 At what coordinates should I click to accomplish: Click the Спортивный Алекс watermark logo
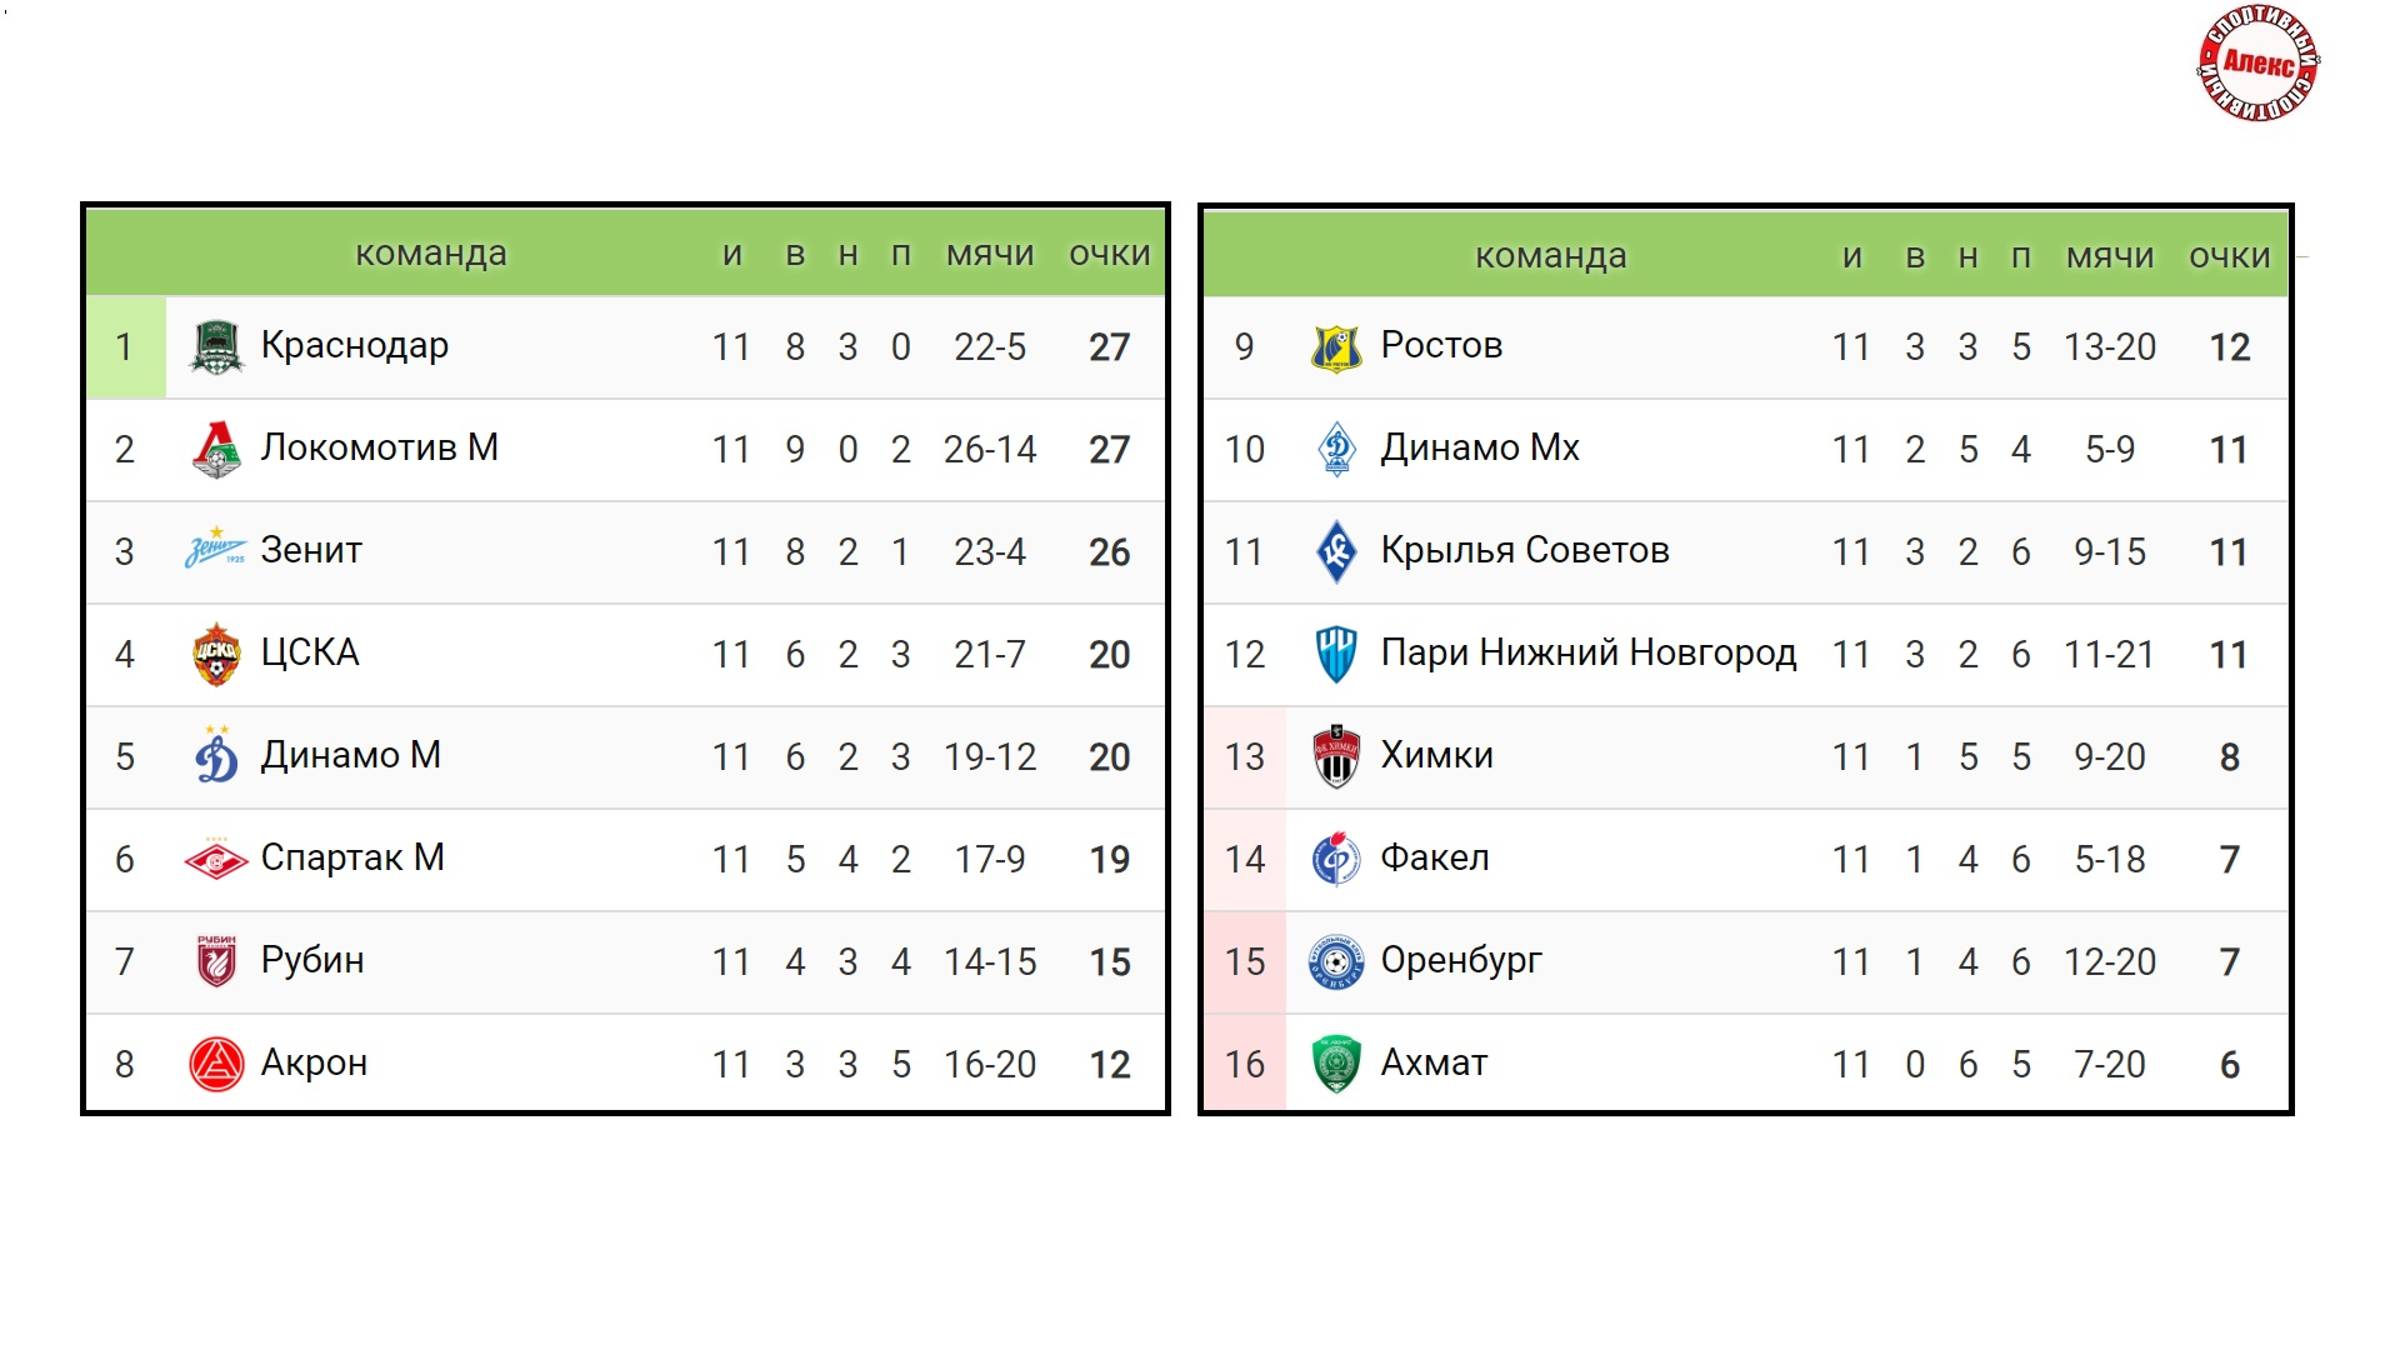tap(2258, 64)
